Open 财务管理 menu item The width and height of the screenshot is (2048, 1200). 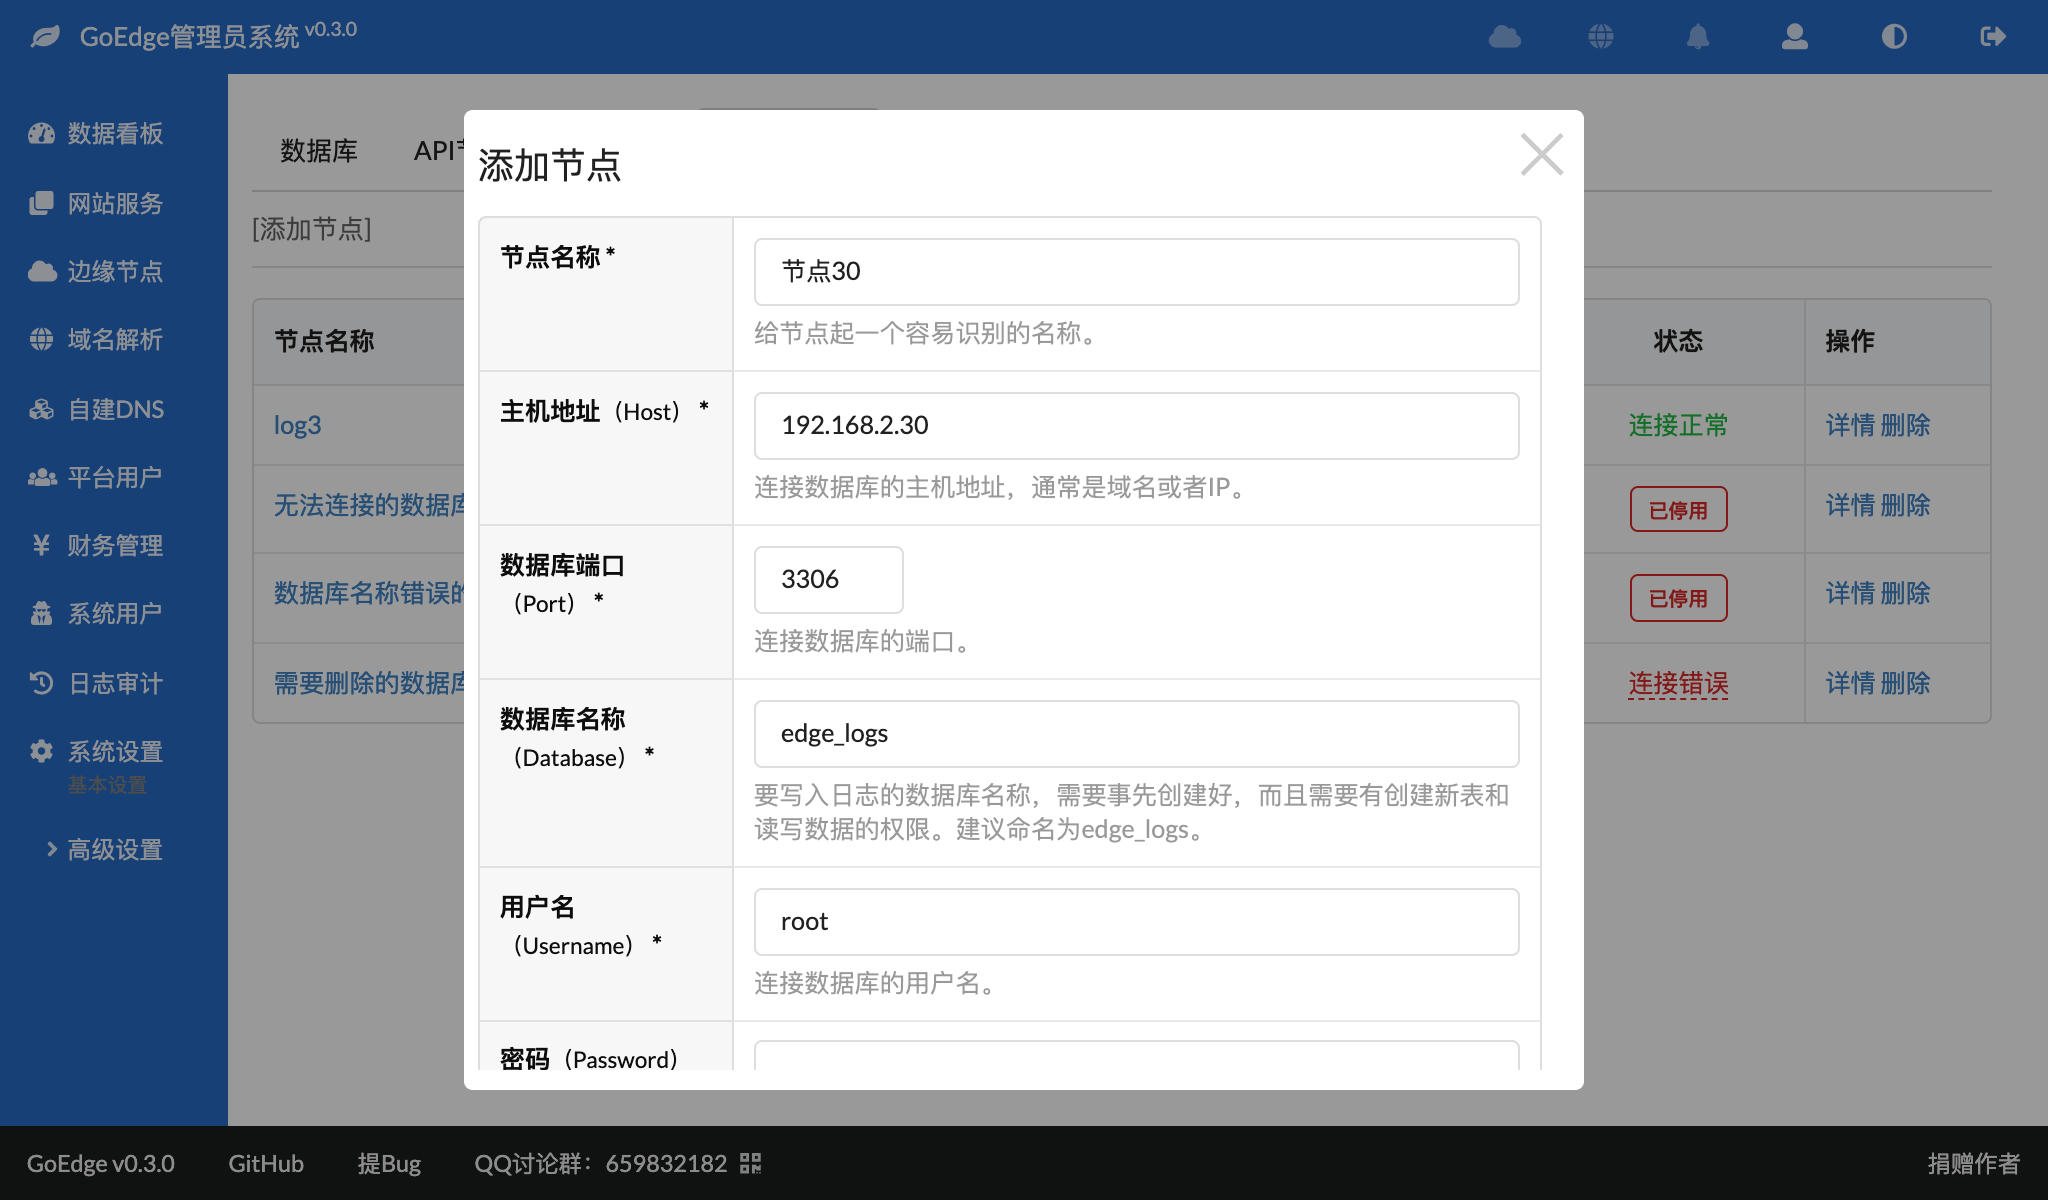[x=115, y=545]
